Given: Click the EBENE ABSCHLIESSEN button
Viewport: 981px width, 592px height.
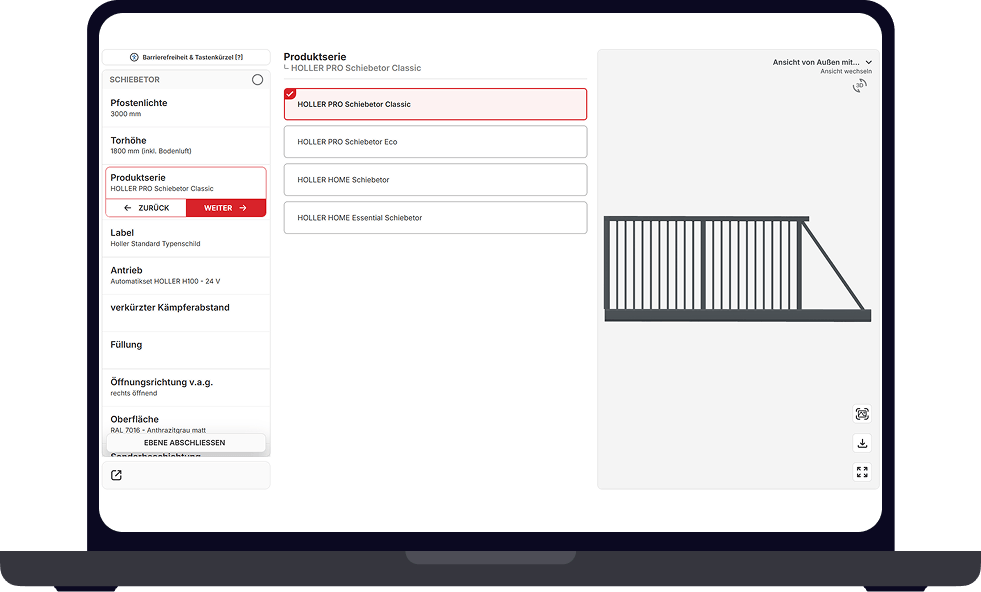Looking at the screenshot, I should click(186, 443).
